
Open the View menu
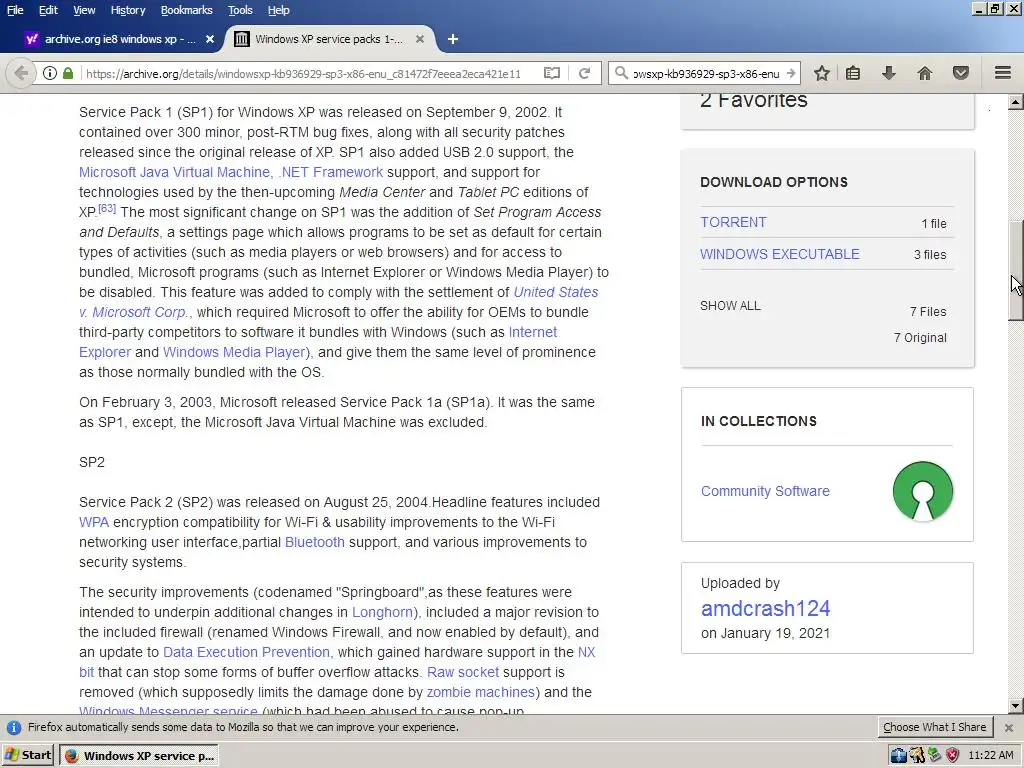(x=84, y=10)
